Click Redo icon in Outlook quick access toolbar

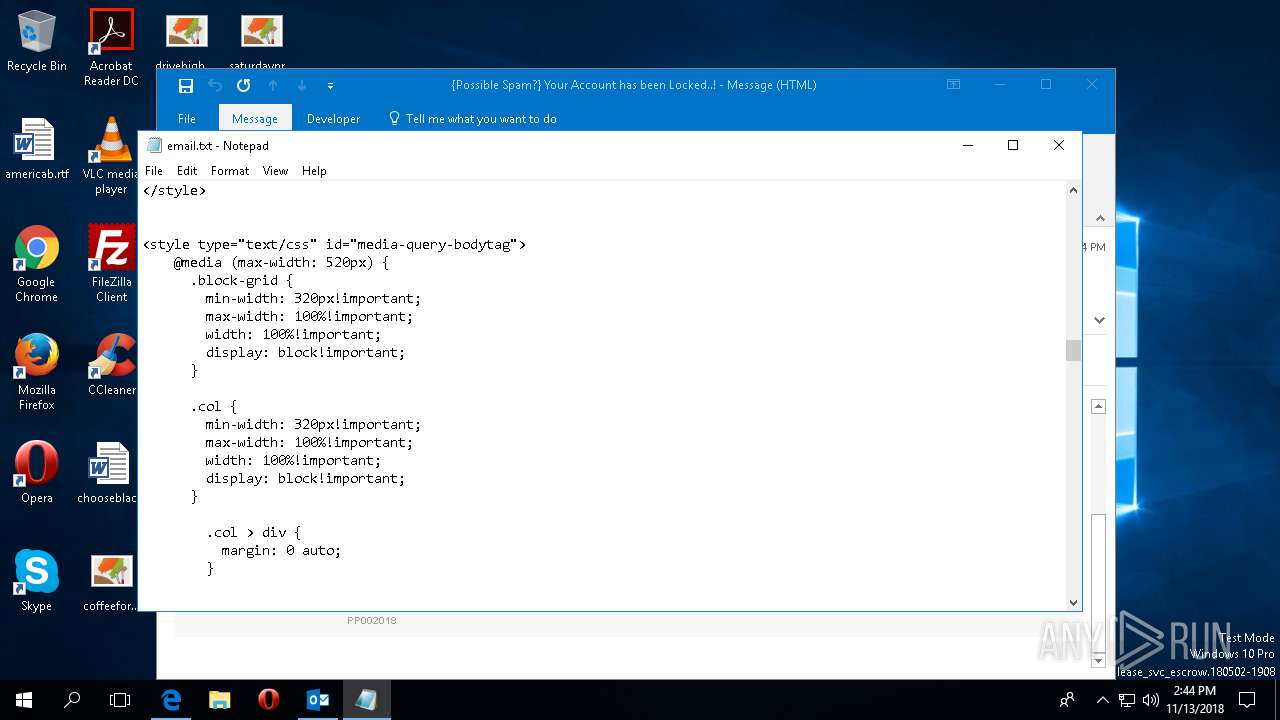tap(243, 86)
